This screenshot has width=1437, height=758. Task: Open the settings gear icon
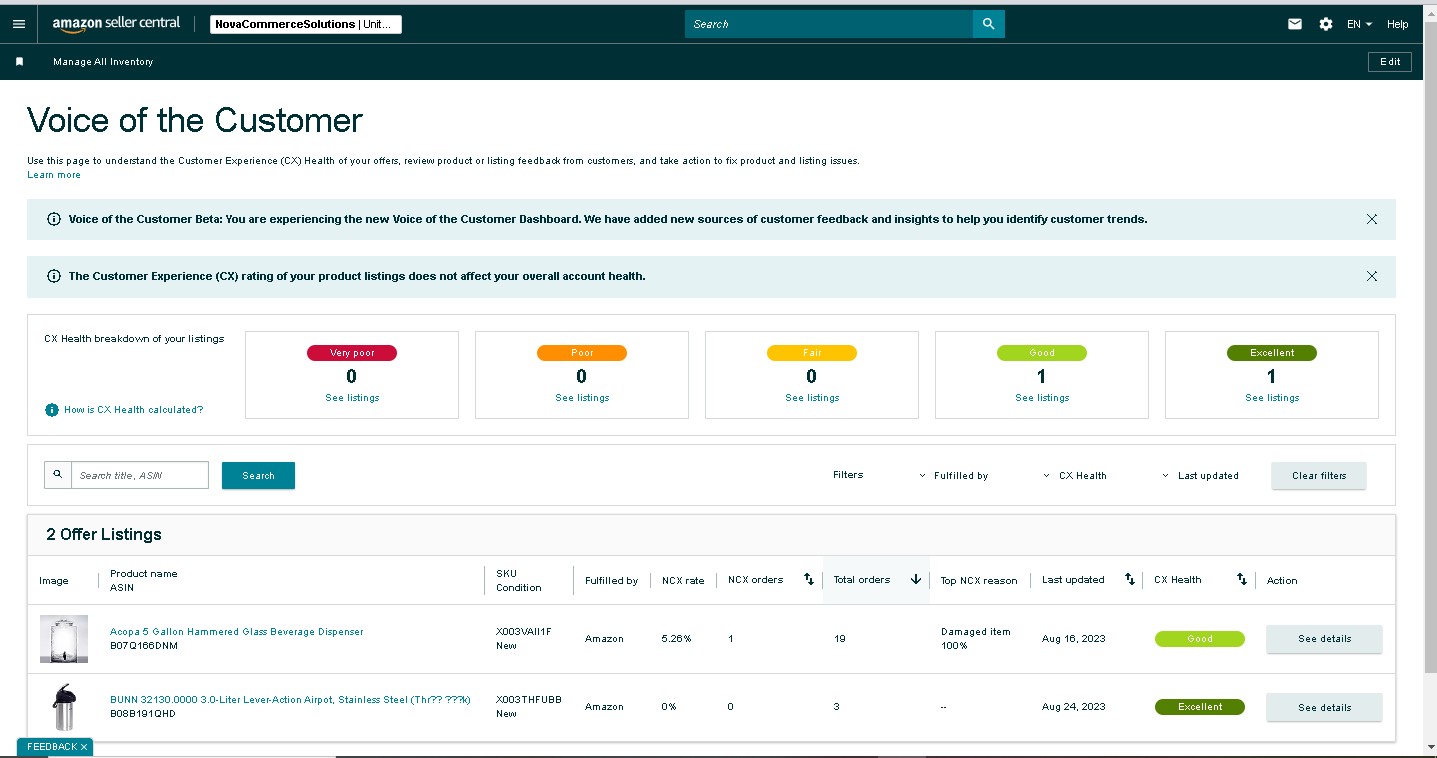pos(1326,24)
